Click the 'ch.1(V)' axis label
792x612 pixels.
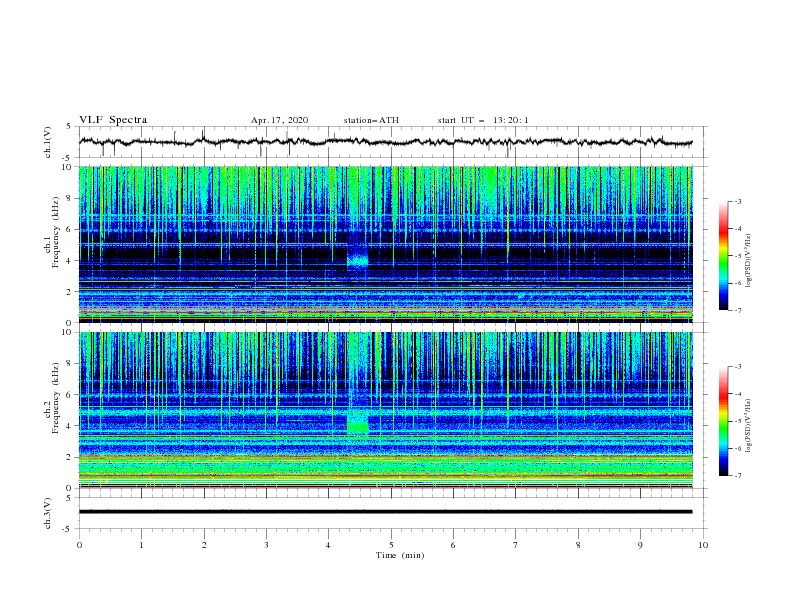(48, 142)
